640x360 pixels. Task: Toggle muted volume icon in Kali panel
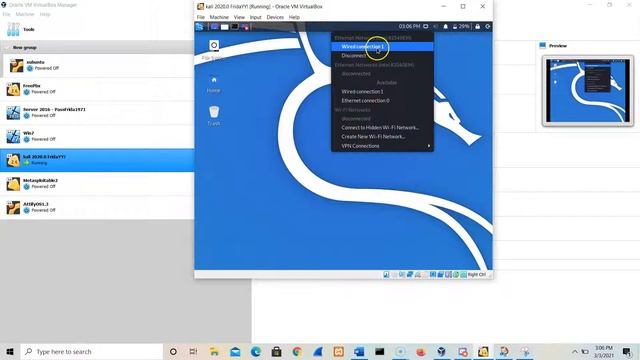436,27
